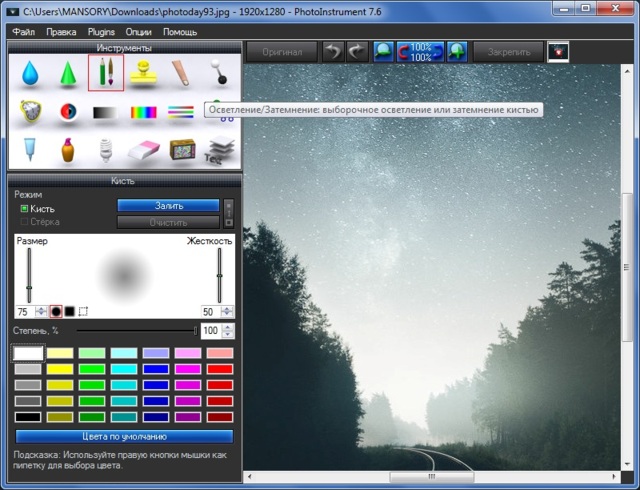Pick the pink eraser tool
The height and width of the screenshot is (490, 640).
click(145, 152)
